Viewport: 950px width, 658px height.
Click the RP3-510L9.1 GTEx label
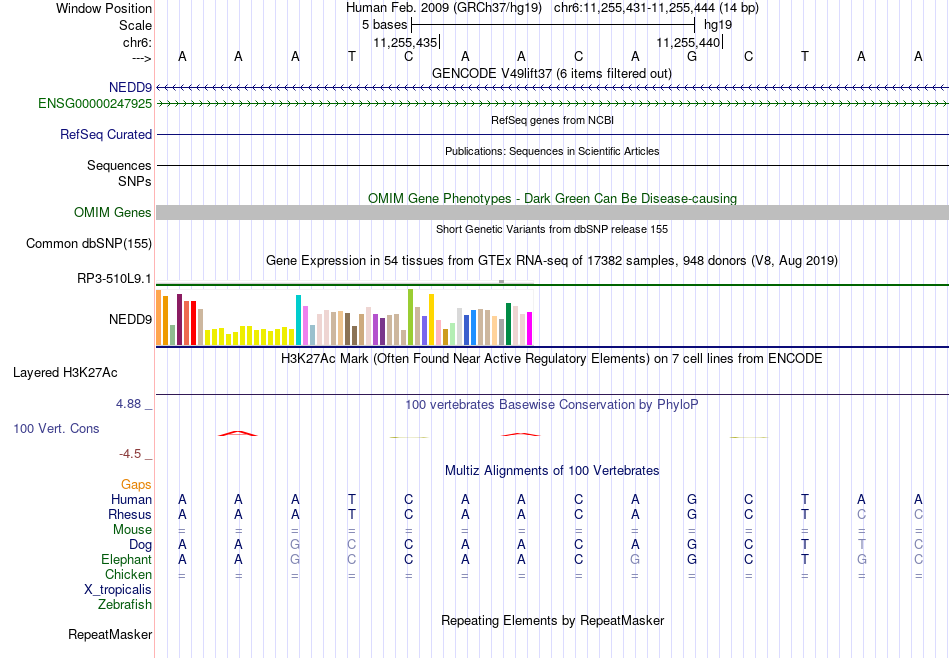(x=114, y=279)
